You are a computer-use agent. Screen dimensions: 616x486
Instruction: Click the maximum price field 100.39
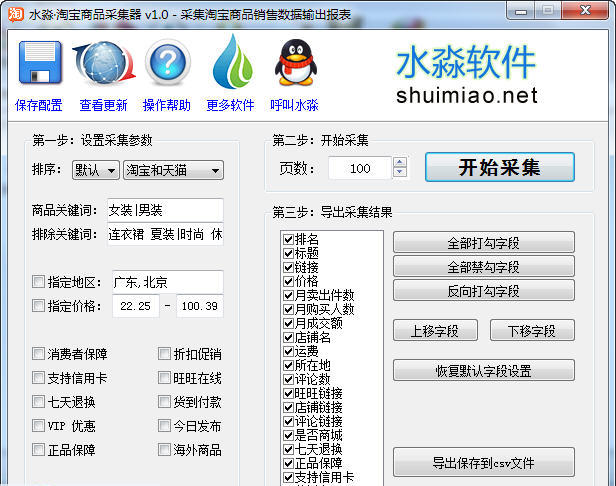[200, 306]
